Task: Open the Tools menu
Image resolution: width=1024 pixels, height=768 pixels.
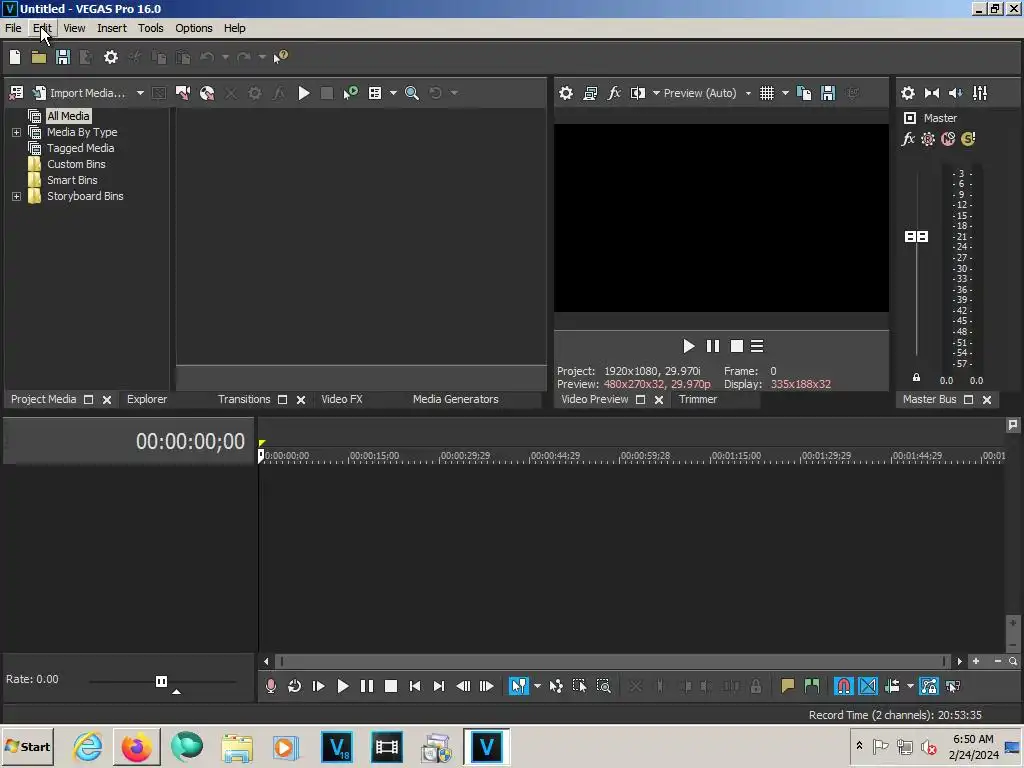Action: [x=150, y=28]
